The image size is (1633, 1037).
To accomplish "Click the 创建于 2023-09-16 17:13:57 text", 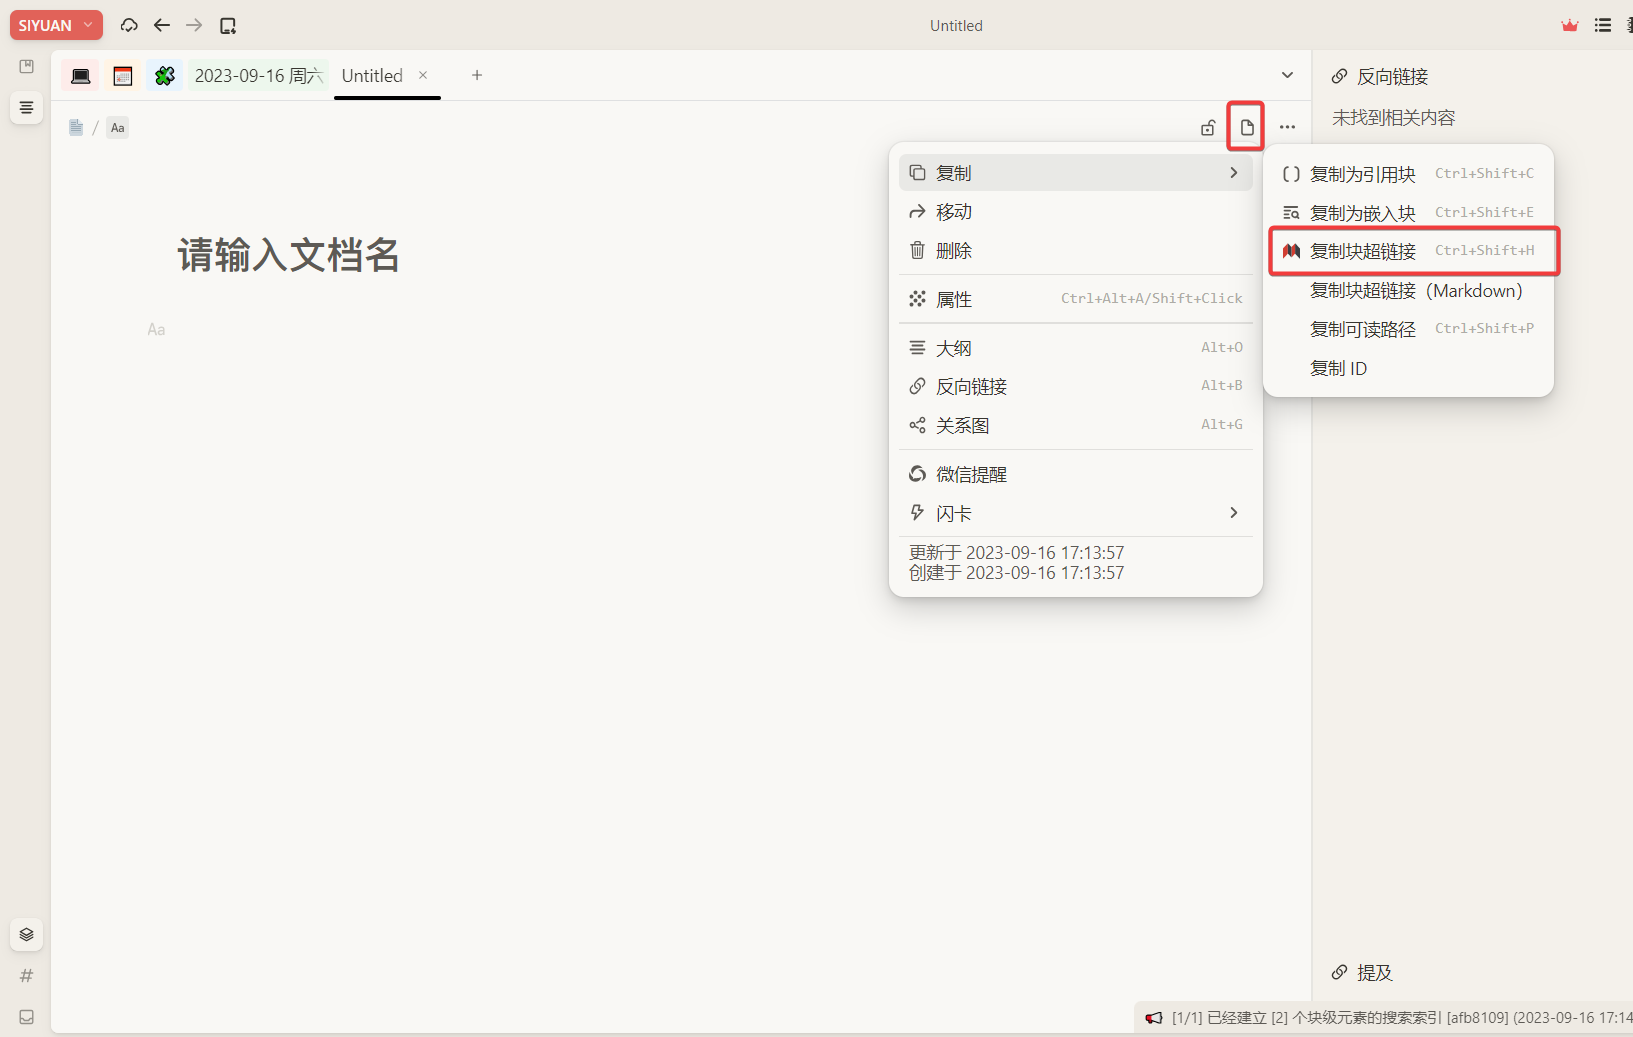I will click(1016, 573).
